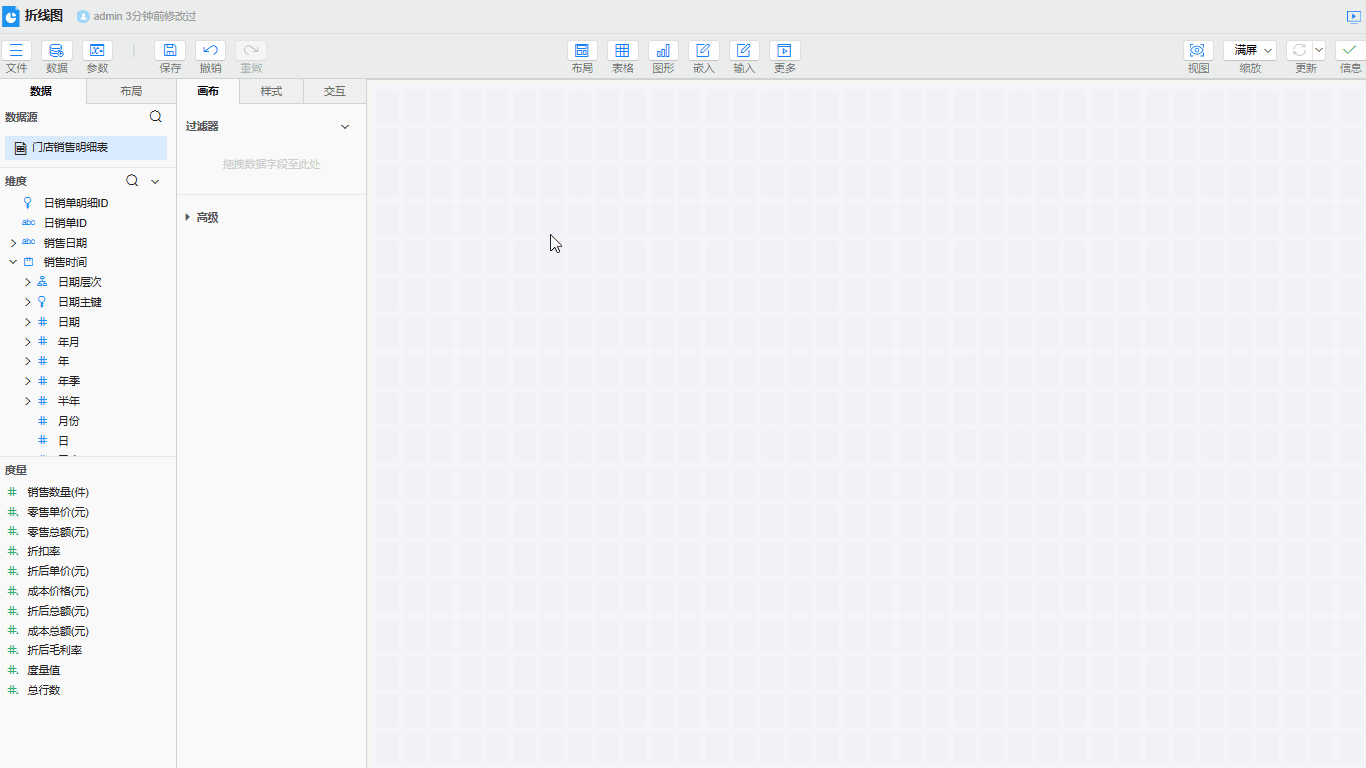Search the data source with magnifier icon

coord(155,117)
